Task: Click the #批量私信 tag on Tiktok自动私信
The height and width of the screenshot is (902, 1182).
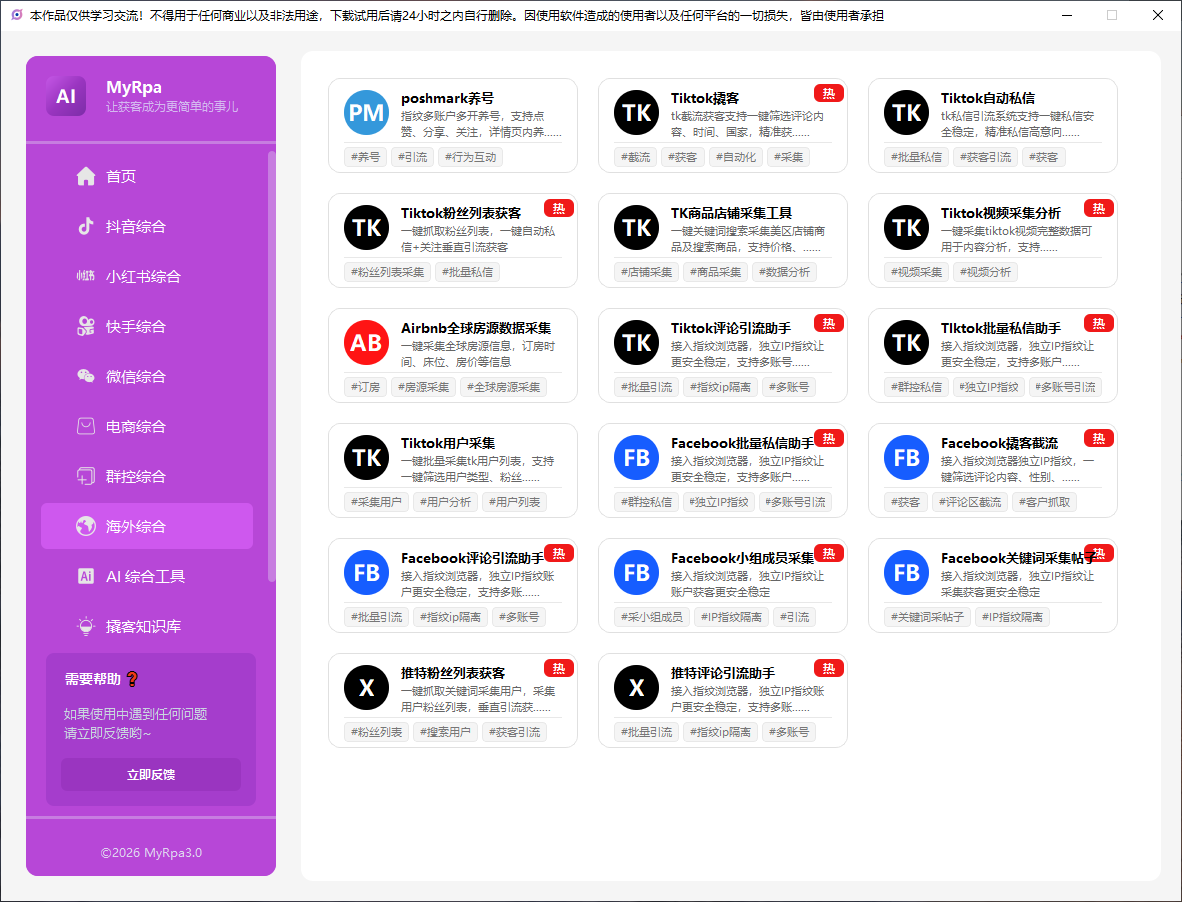Action: (x=916, y=157)
